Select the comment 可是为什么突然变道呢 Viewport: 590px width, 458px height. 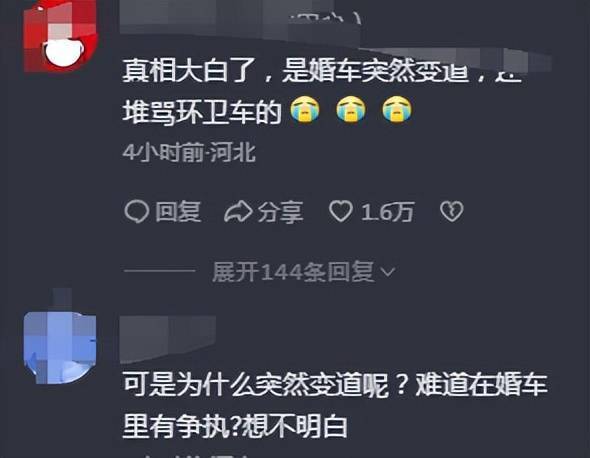click(256, 385)
